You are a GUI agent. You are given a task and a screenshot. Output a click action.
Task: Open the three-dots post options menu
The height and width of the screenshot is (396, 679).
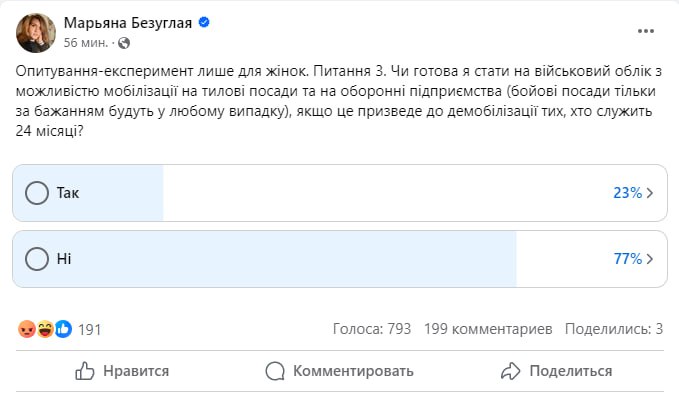(646, 31)
